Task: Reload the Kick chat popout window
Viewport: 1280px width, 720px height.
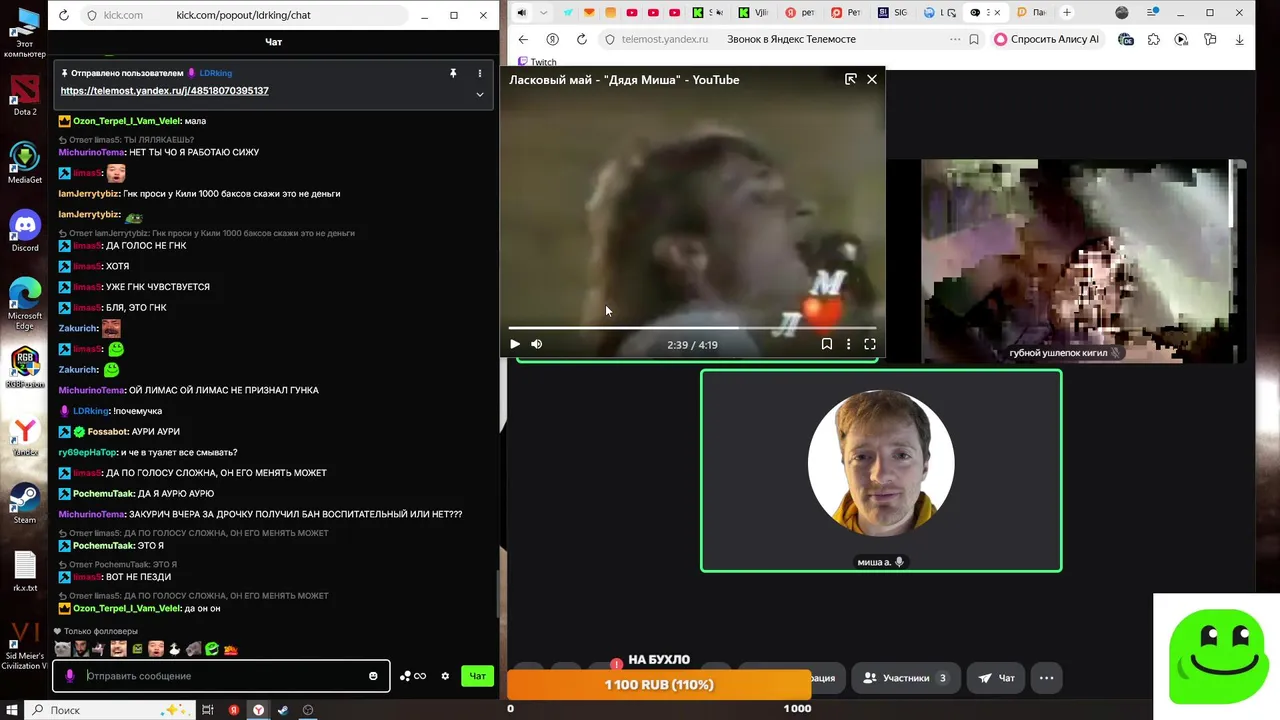Action: [64, 15]
